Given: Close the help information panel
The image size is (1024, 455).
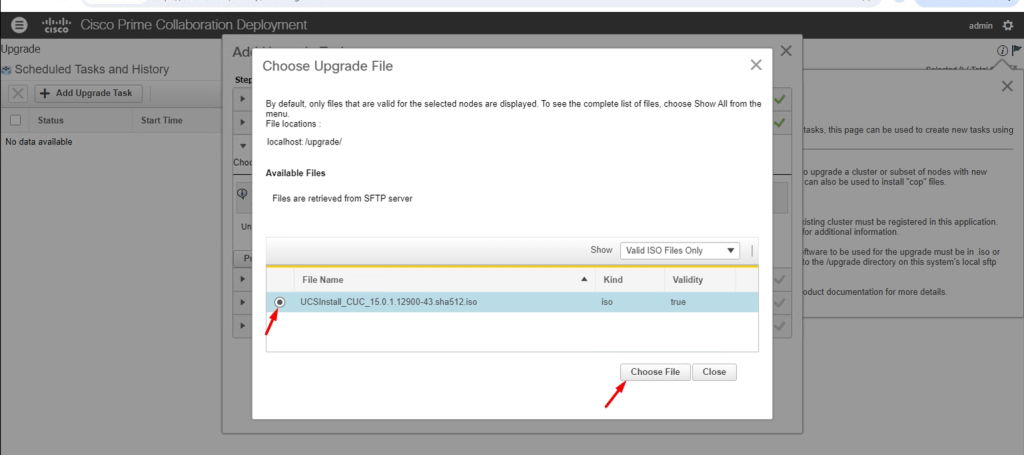Looking at the screenshot, I should pyautogui.click(x=1006, y=87).
